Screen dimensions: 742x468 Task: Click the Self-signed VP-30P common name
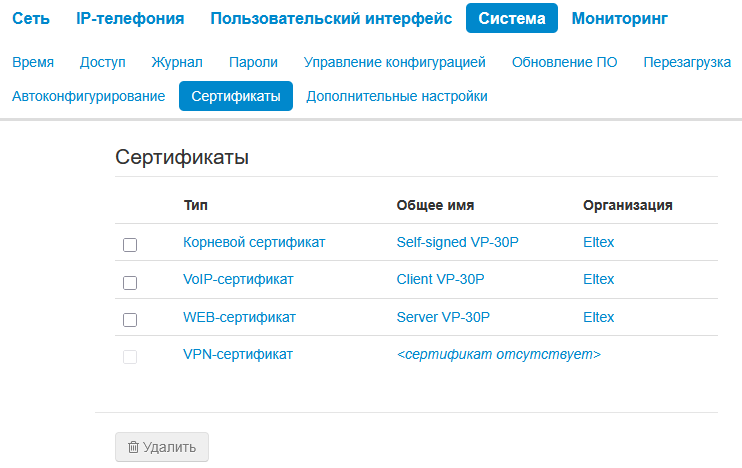[x=457, y=242]
